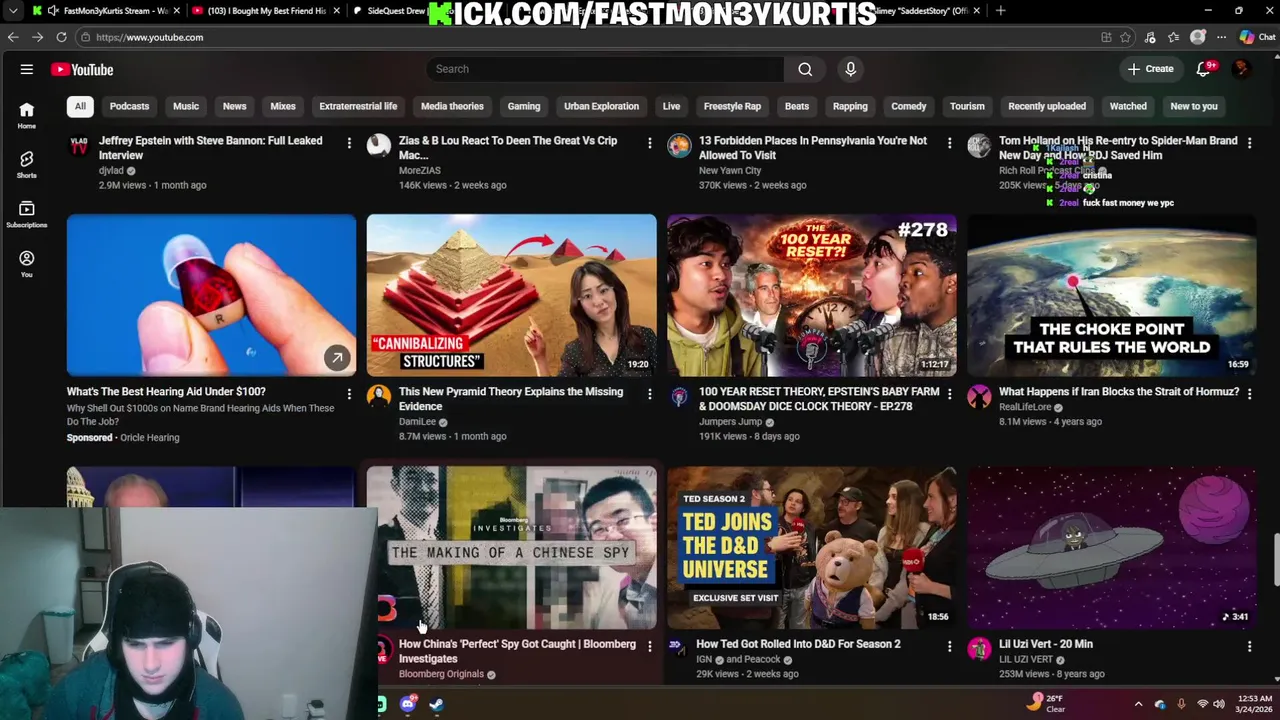Open Choke Point That Rules World thumbnail
This screenshot has width=1280, height=720.
coord(1111,295)
